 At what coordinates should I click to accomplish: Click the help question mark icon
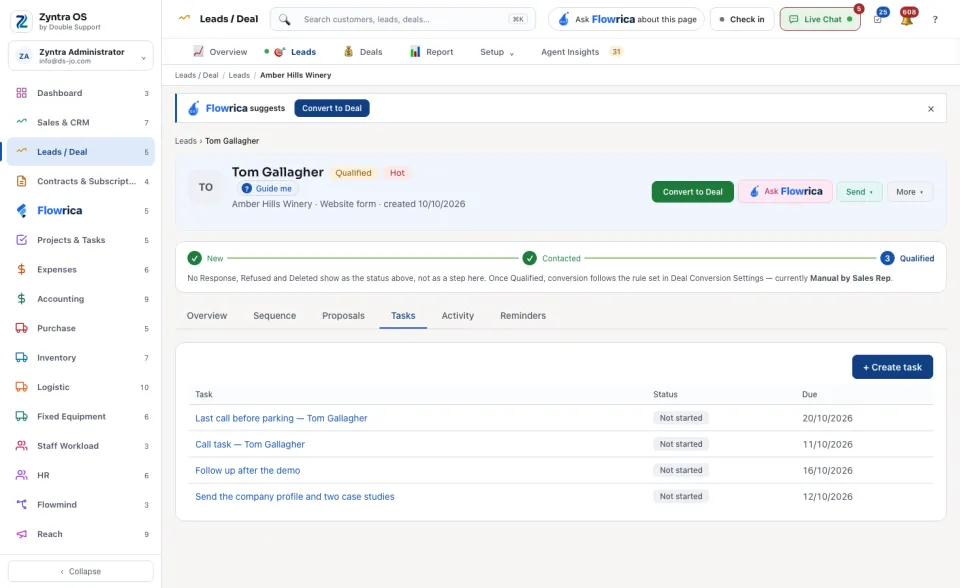[935, 20]
